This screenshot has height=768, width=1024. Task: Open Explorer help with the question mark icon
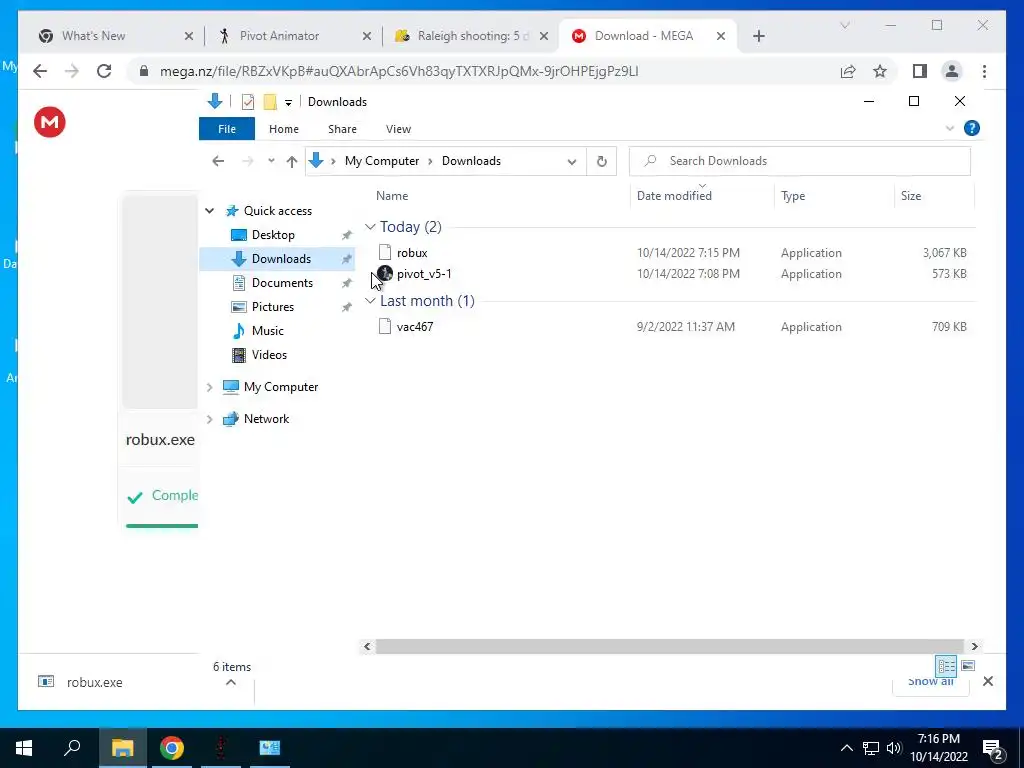pyautogui.click(x=972, y=128)
